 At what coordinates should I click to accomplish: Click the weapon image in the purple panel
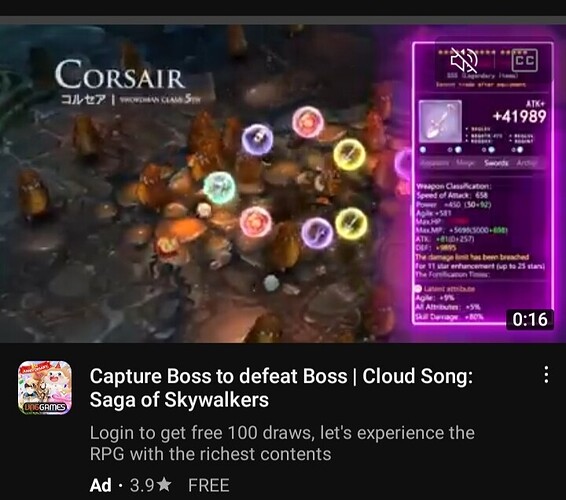click(440, 121)
